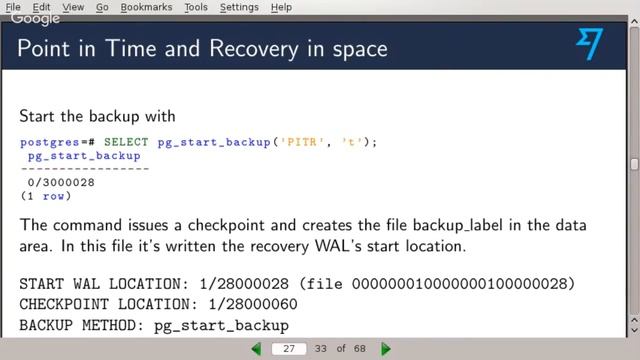Open the Edit menu
The height and width of the screenshot is (360, 640).
(41, 7)
